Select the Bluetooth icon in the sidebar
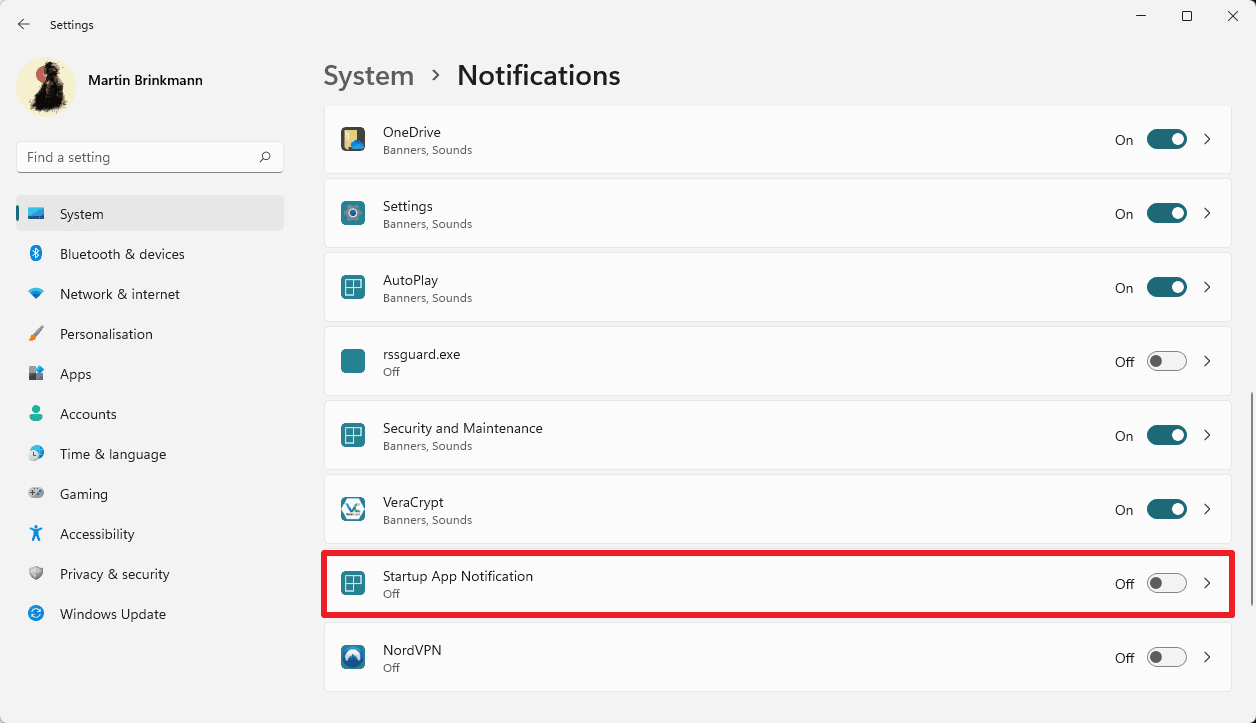The image size is (1256, 723). [x=36, y=254]
